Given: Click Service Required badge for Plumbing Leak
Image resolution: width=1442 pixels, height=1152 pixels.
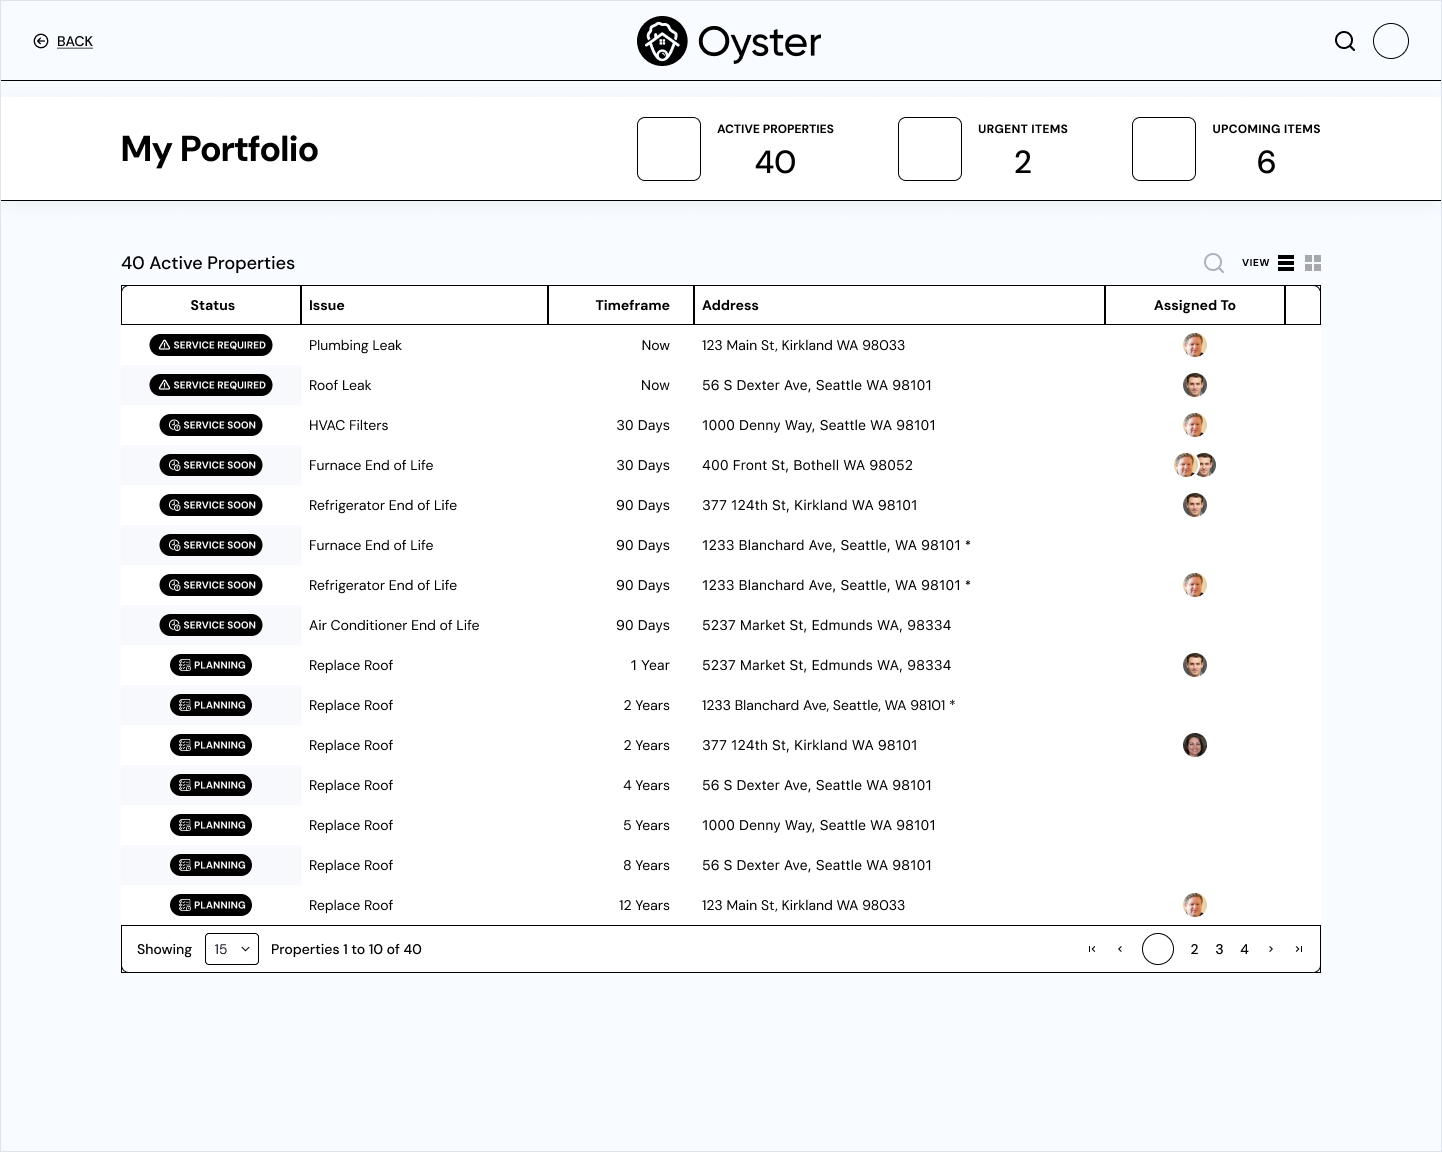Looking at the screenshot, I should point(211,345).
